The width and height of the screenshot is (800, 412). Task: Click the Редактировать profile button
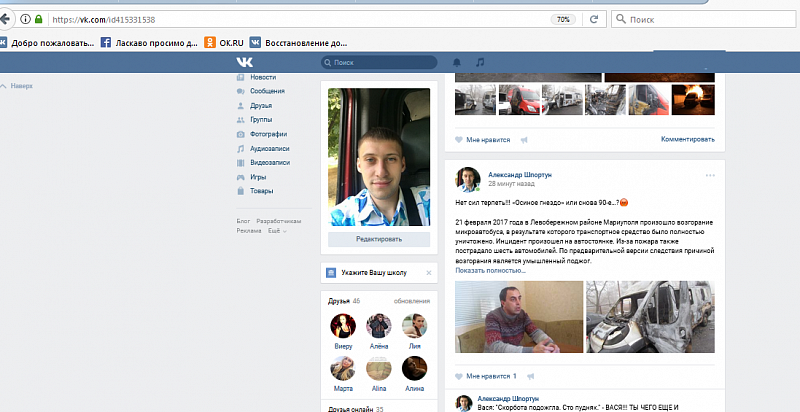[379, 239]
